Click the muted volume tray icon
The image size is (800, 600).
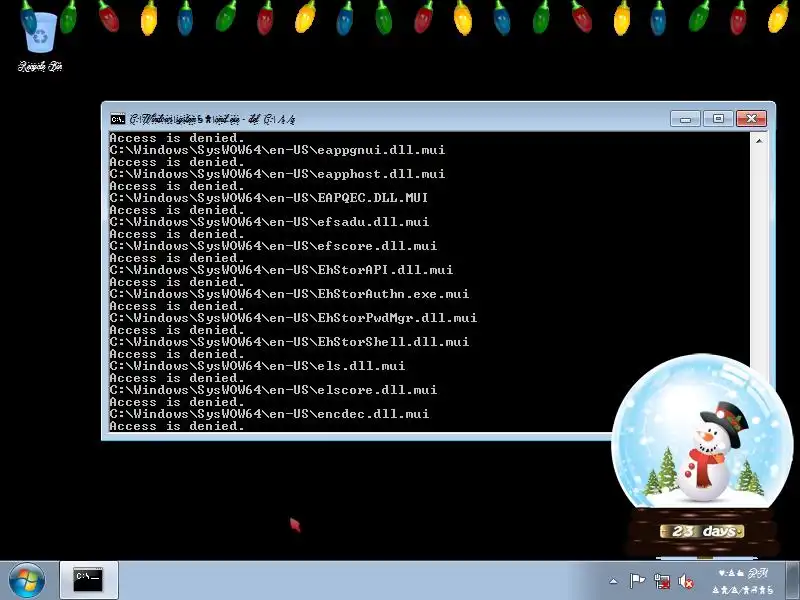[686, 581]
